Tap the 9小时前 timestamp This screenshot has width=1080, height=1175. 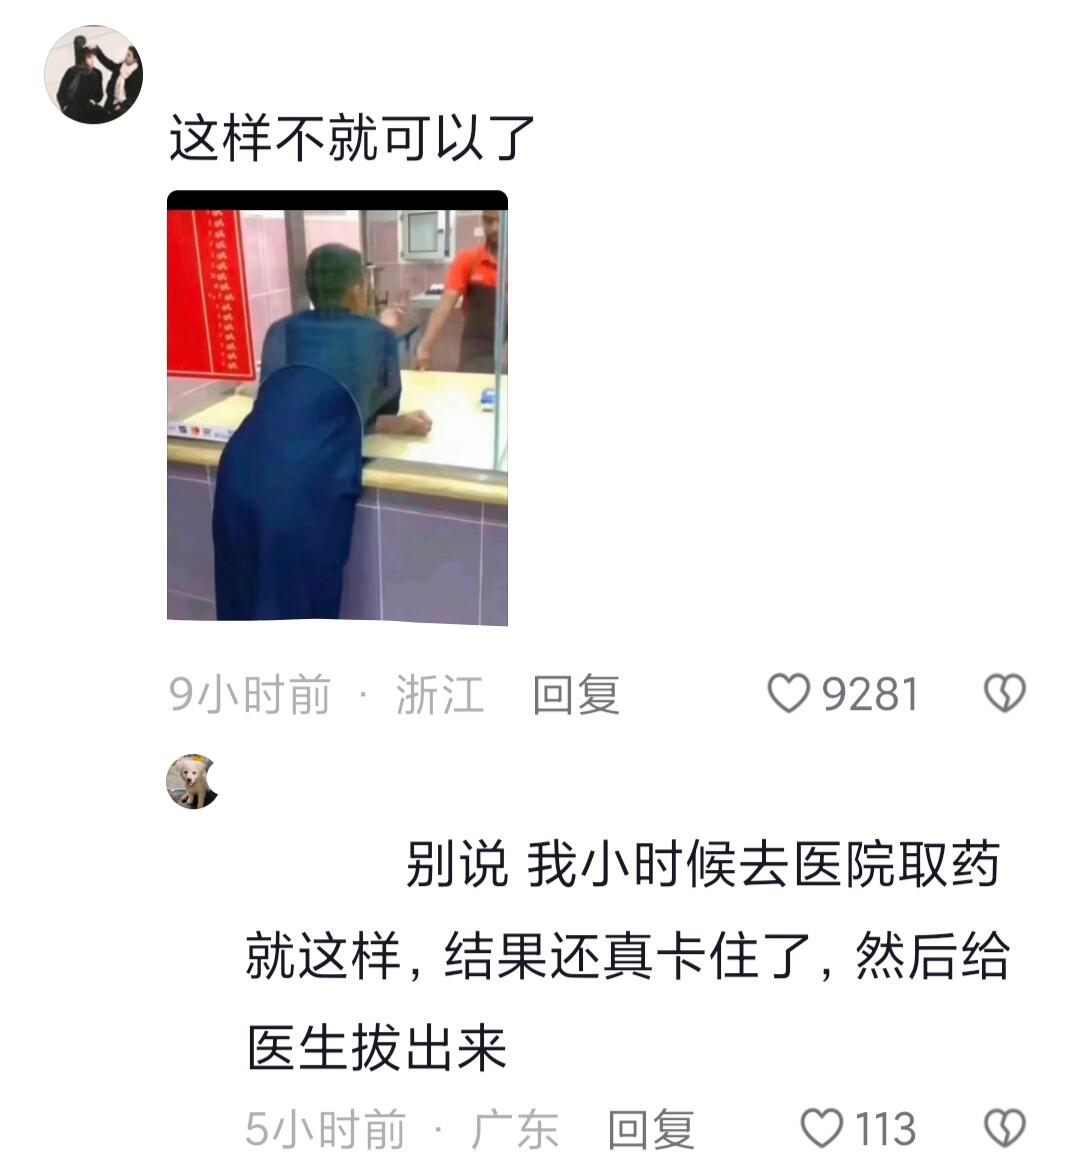point(250,694)
